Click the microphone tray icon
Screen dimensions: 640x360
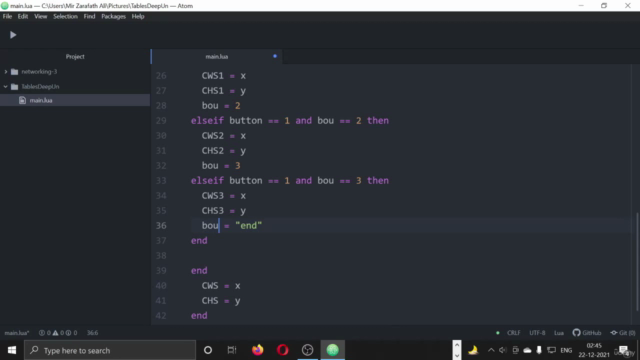tap(539, 350)
